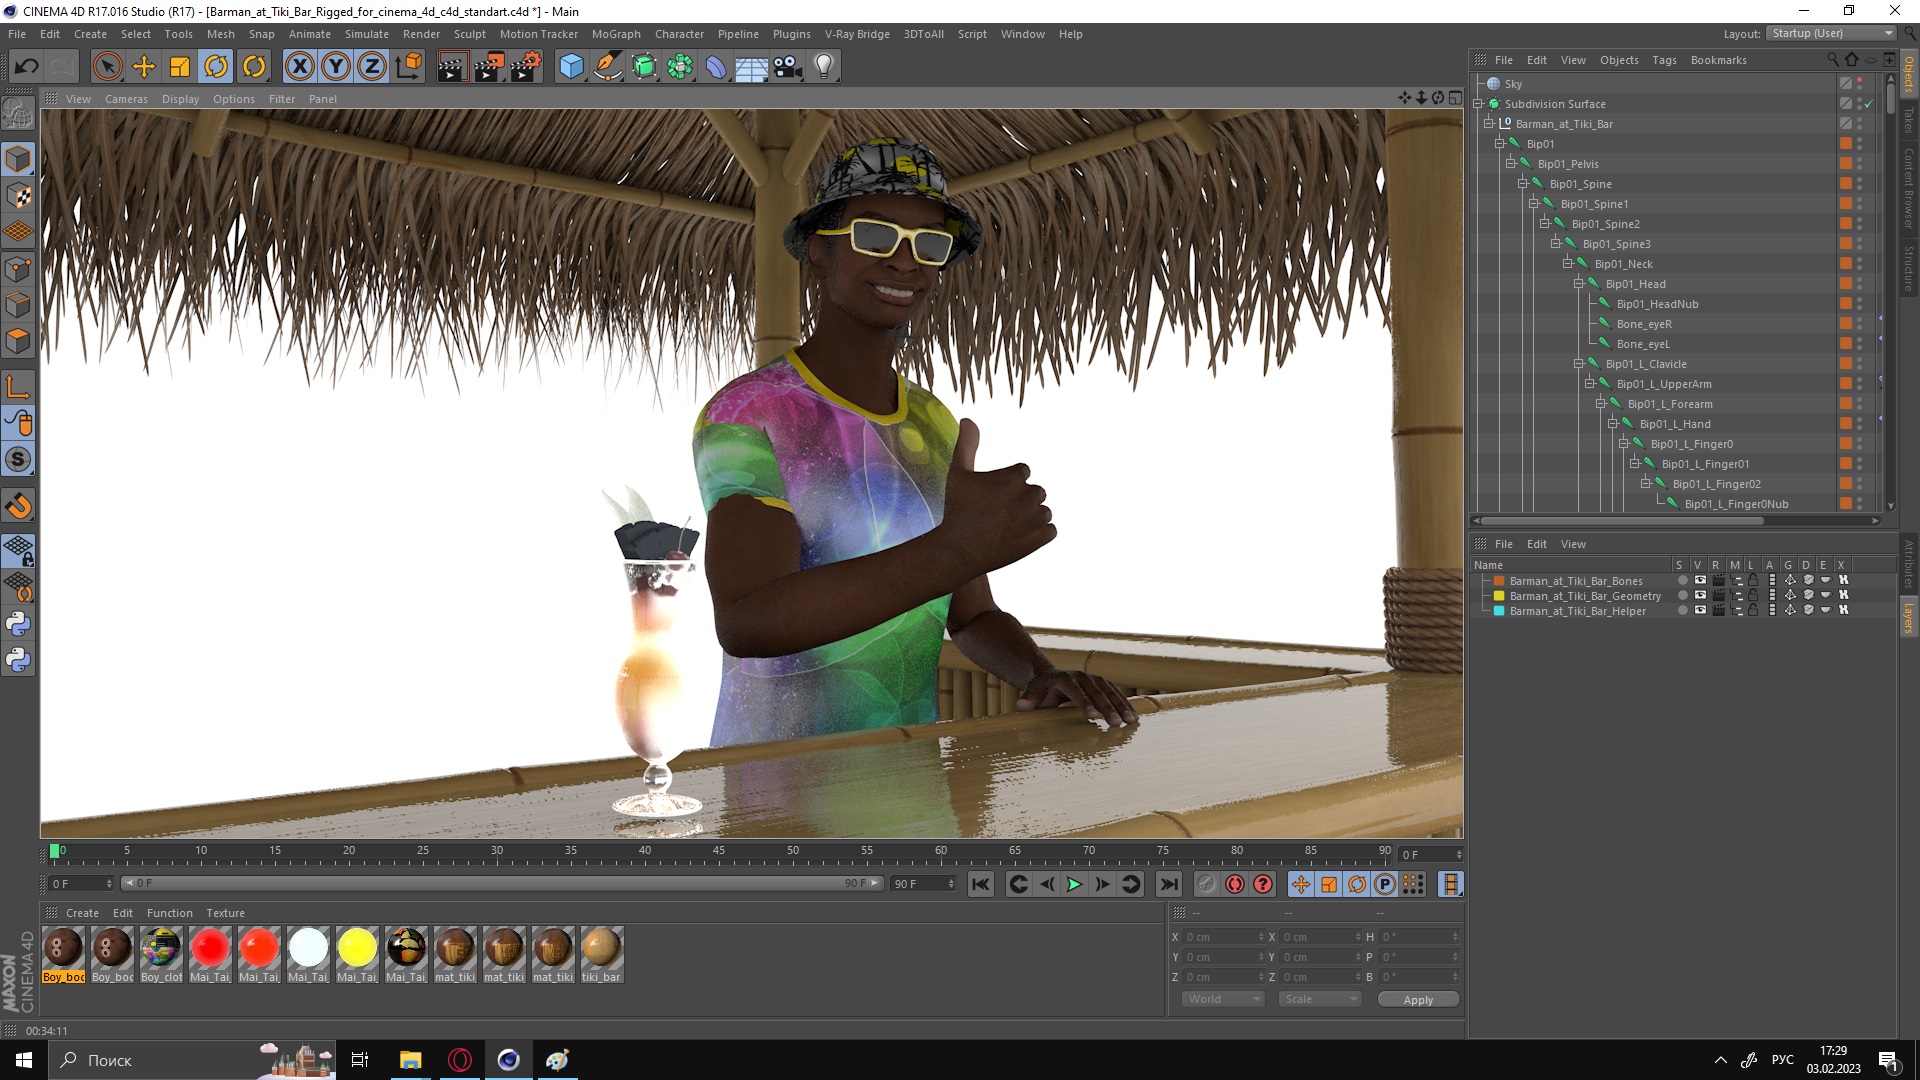Open material manager Texture menu
Image resolution: width=1920 pixels, height=1080 pixels.
[x=225, y=913]
